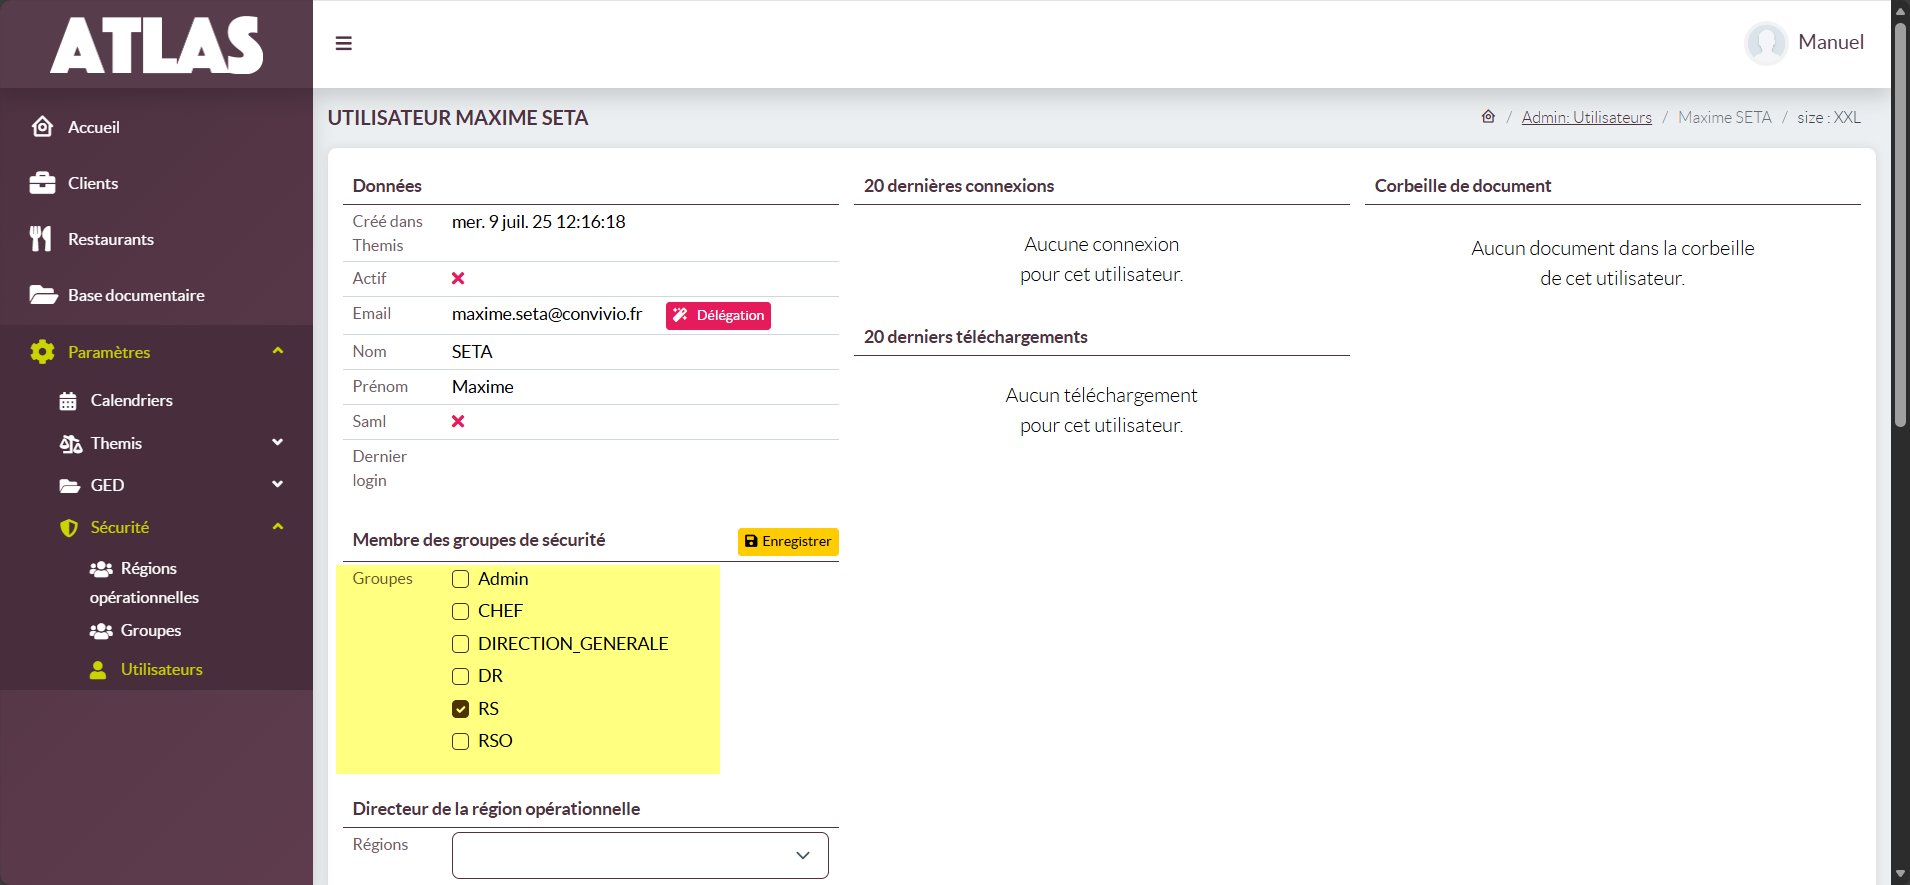Image resolution: width=1910 pixels, height=885 pixels.
Task: Tick the Admin group checkbox
Action: [x=460, y=579]
